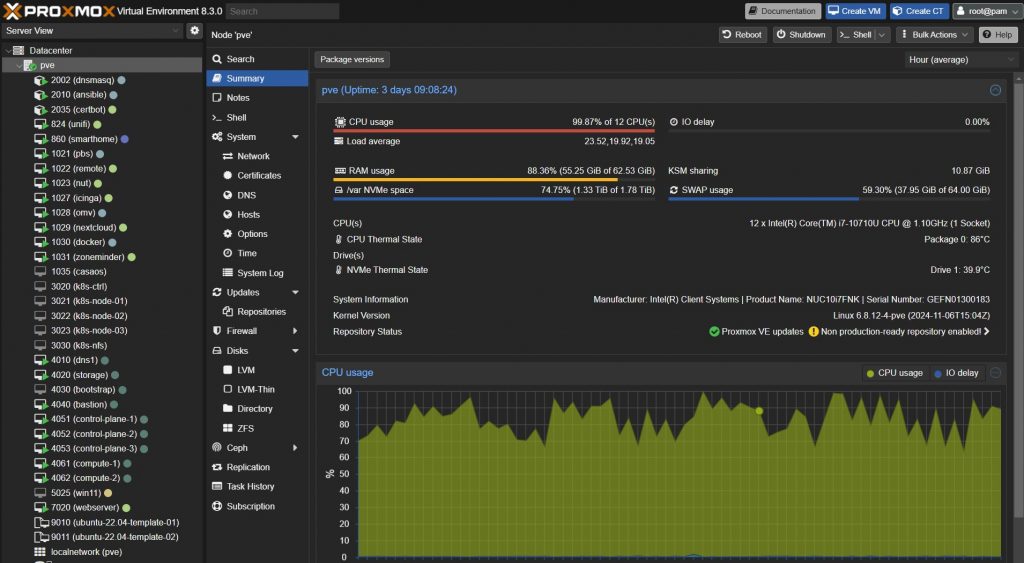
Task: Open Task History from the sidebar
Action: [249, 486]
